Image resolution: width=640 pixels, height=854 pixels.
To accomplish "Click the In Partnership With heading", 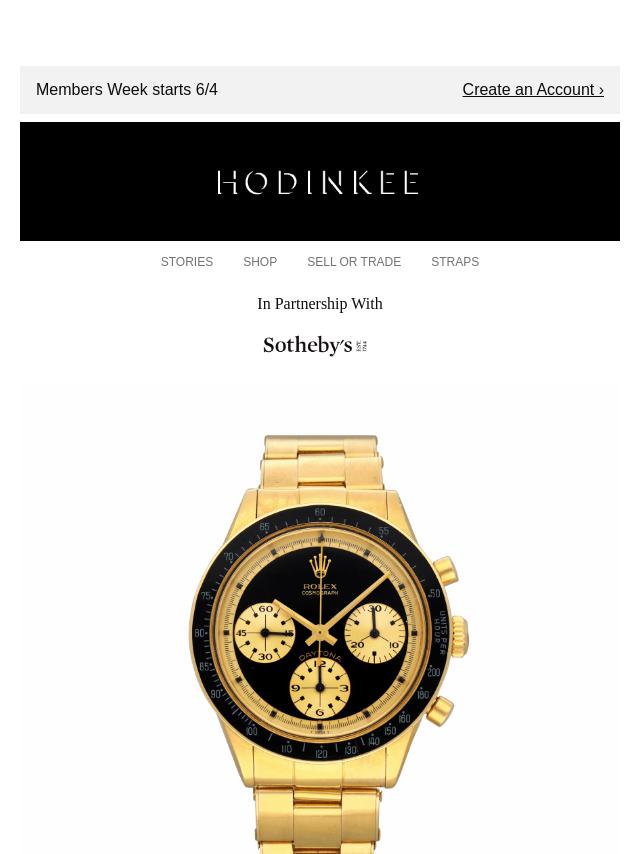I will [x=320, y=303].
